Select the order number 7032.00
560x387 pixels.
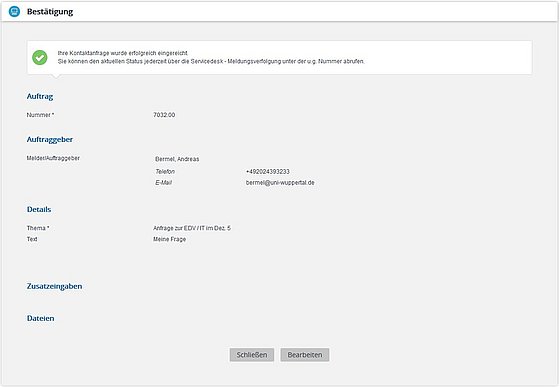[x=164, y=115]
